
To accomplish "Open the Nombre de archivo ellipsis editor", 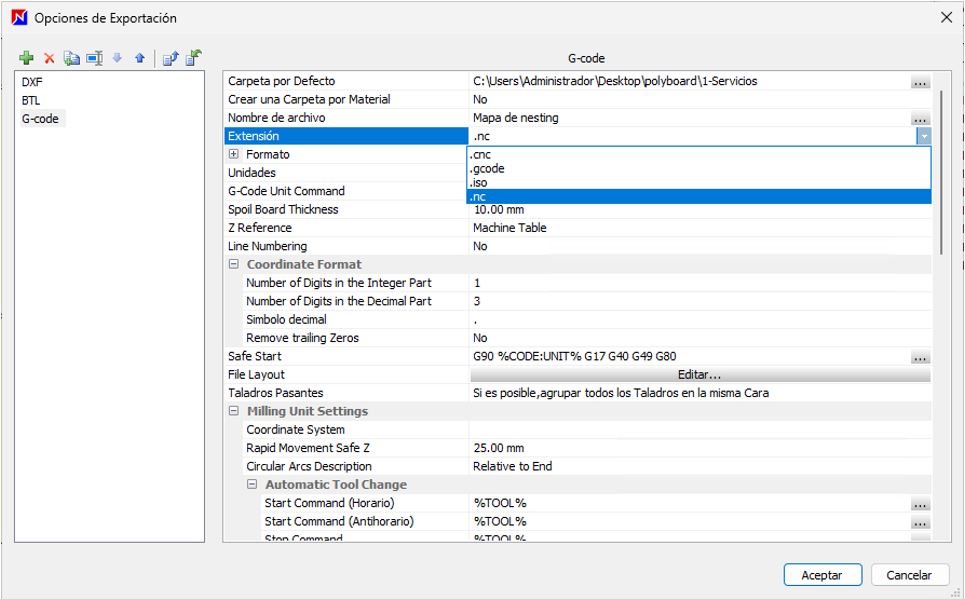I will click(920, 118).
